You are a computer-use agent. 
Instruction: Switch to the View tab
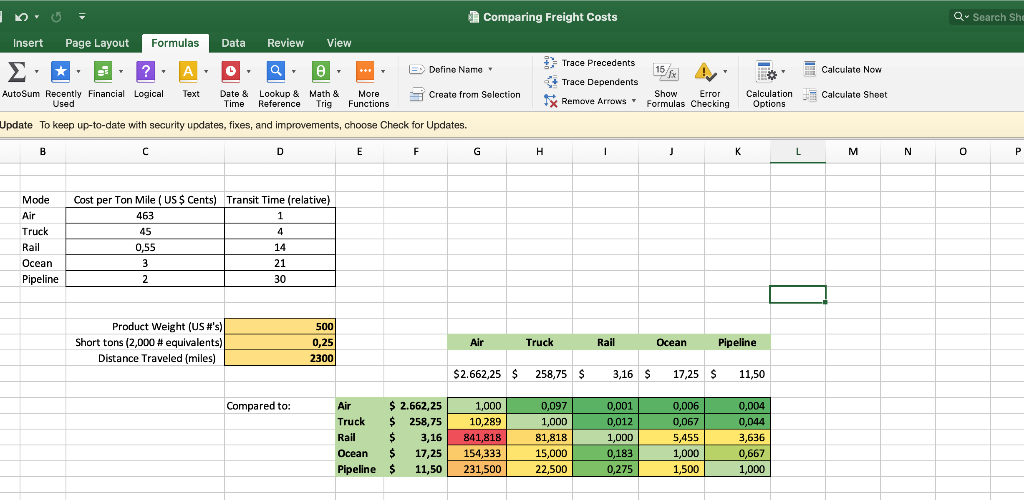pos(339,43)
